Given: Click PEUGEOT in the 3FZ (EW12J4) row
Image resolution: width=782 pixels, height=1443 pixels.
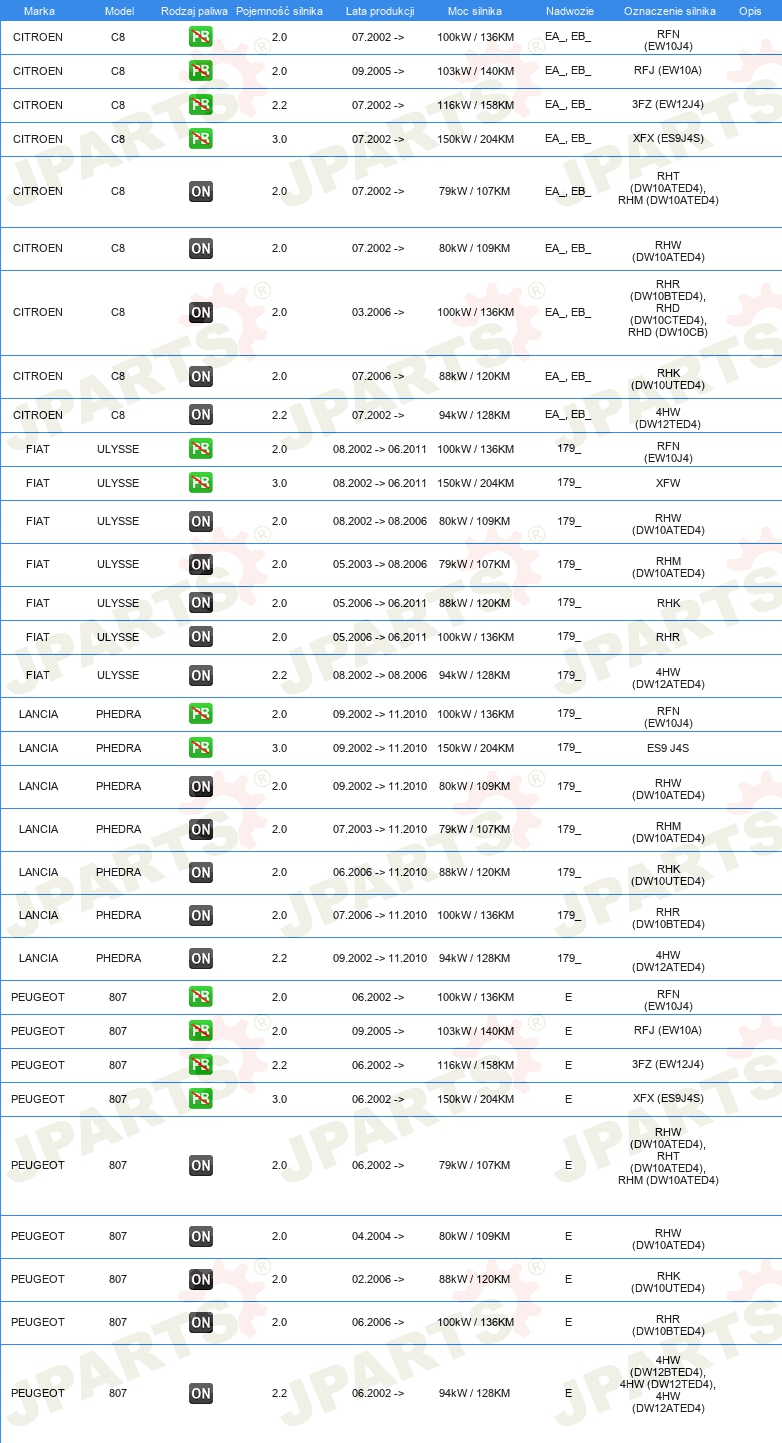Looking at the screenshot, I should [x=38, y=1066].
